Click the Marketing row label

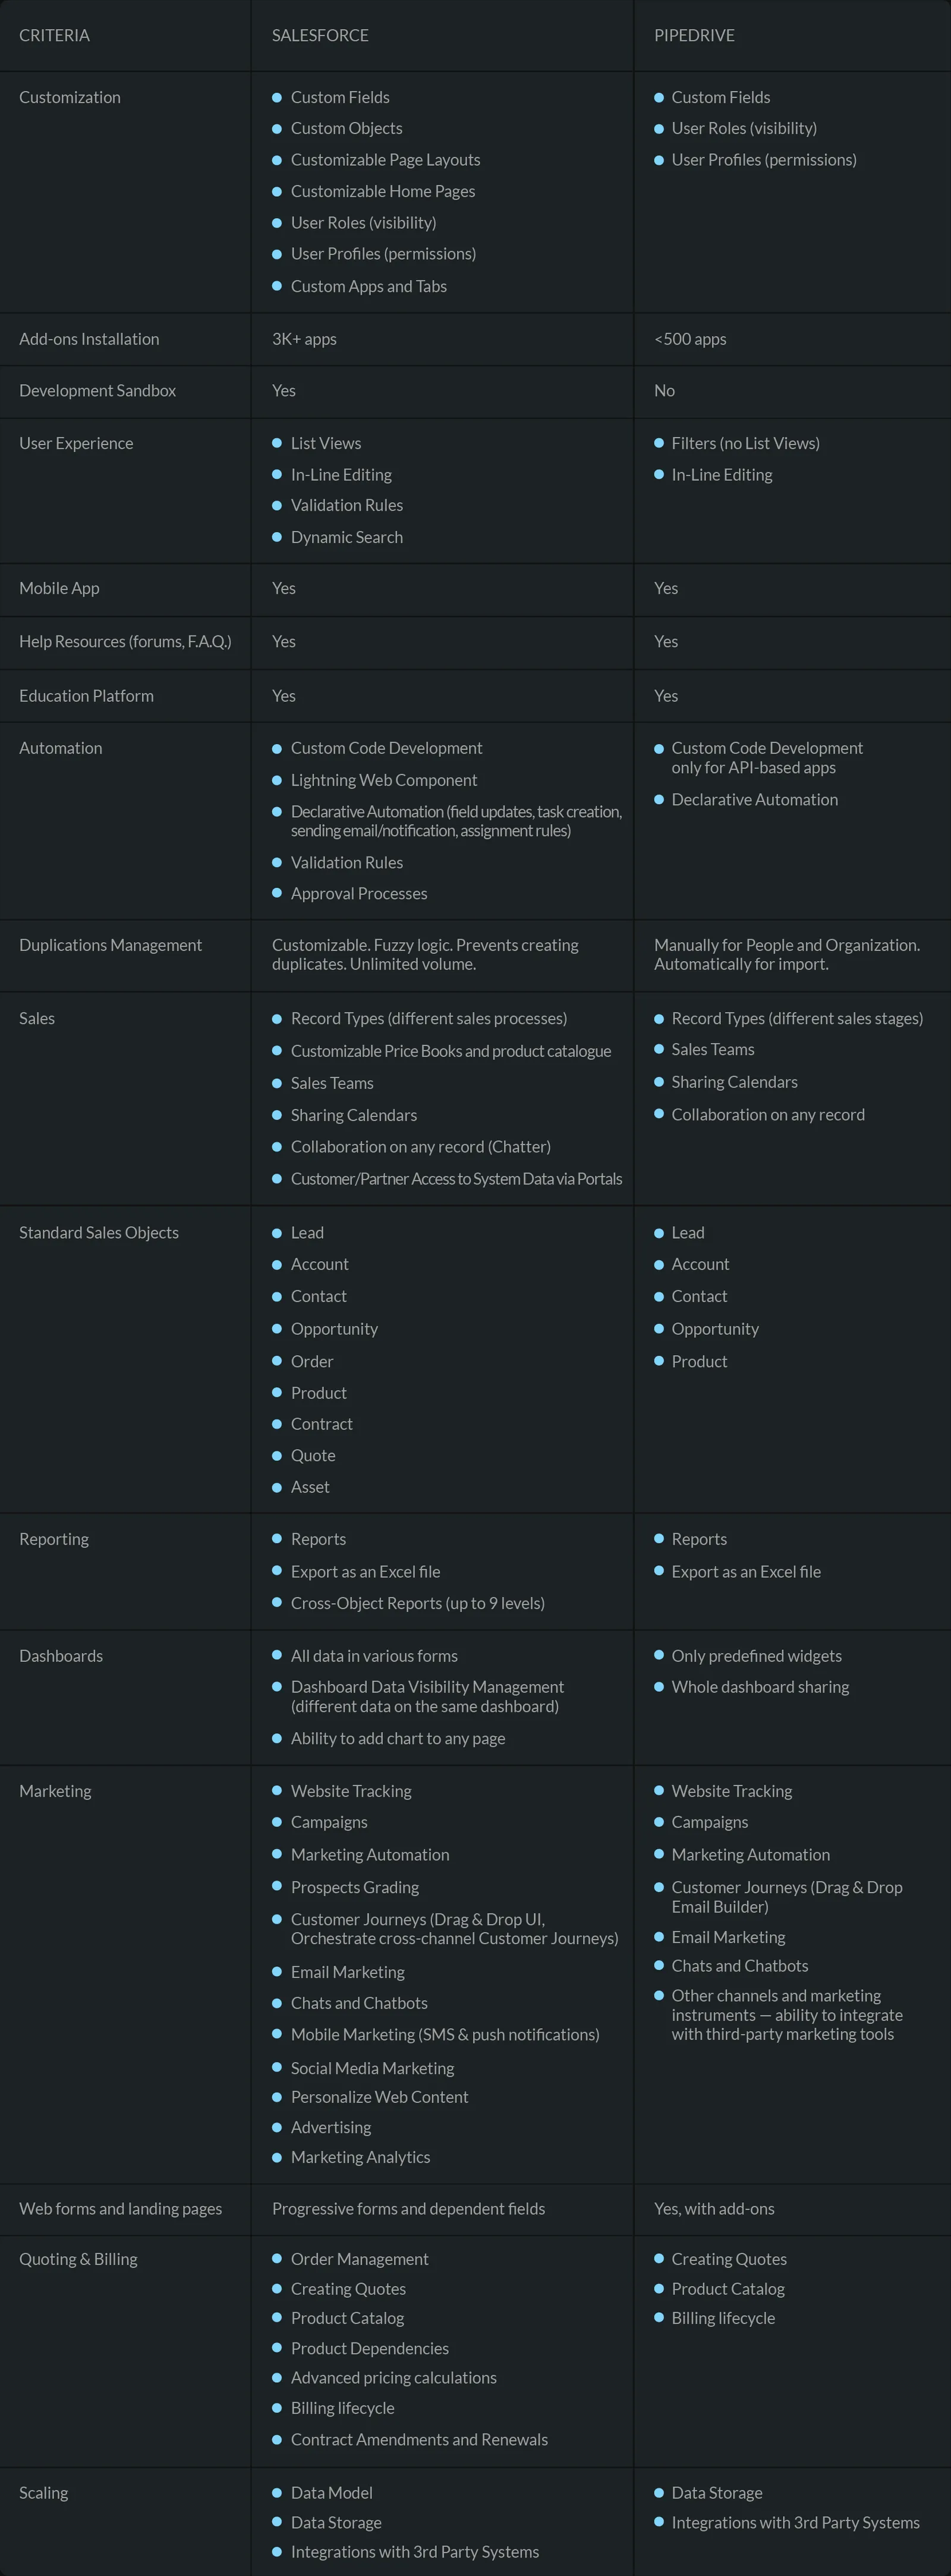point(55,1791)
